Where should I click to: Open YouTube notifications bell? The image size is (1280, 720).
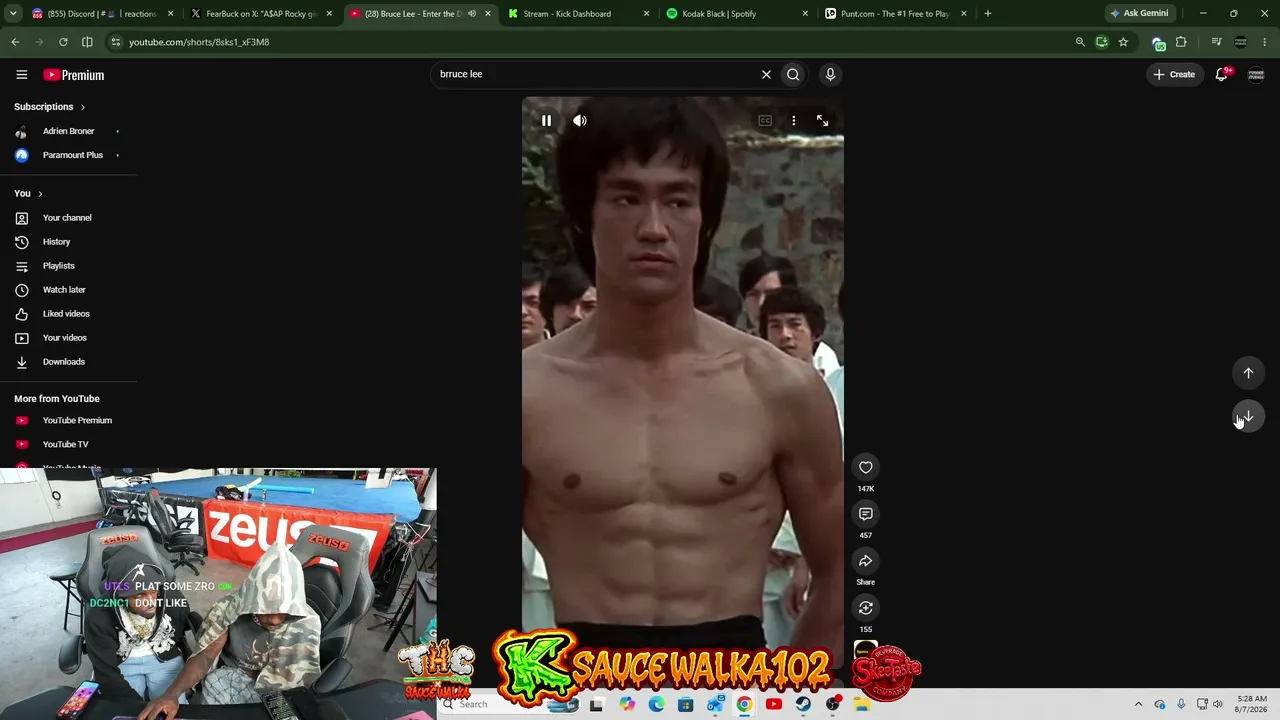pyautogui.click(x=1222, y=74)
